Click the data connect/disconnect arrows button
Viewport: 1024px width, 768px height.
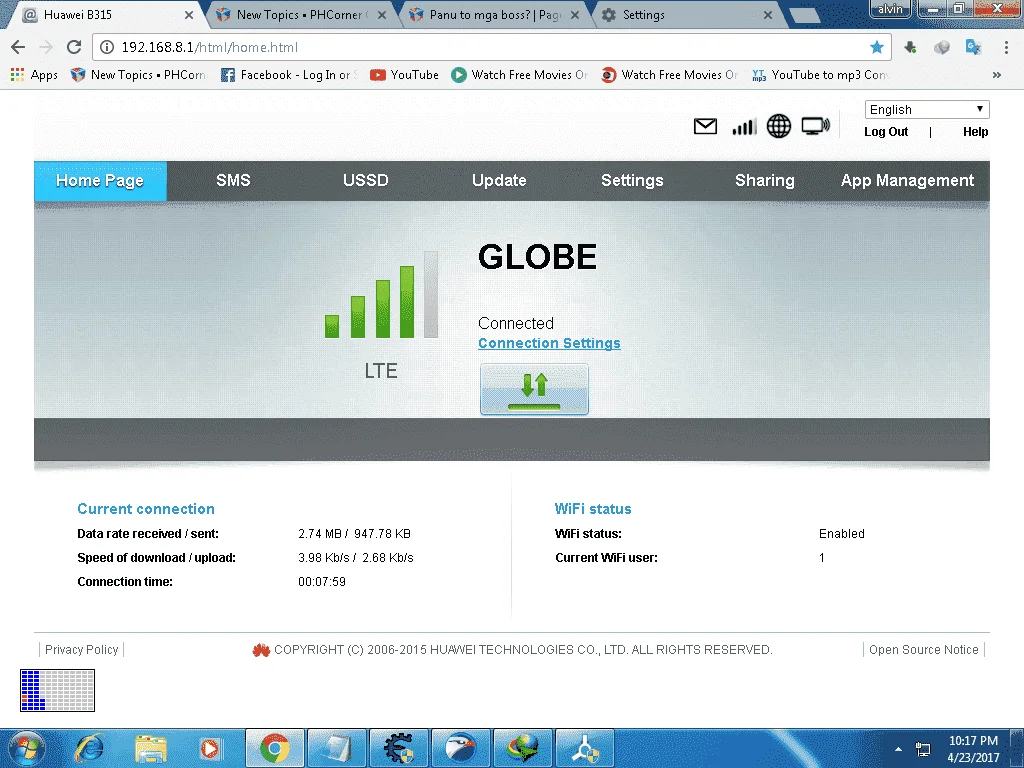coord(534,389)
